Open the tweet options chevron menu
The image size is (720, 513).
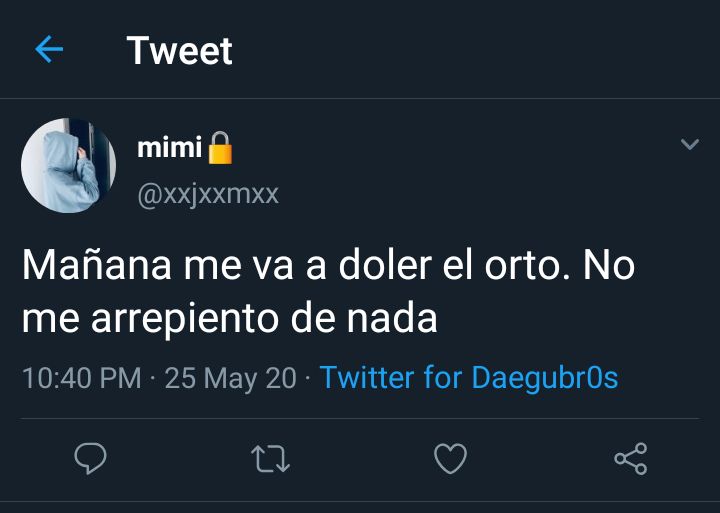point(690,144)
